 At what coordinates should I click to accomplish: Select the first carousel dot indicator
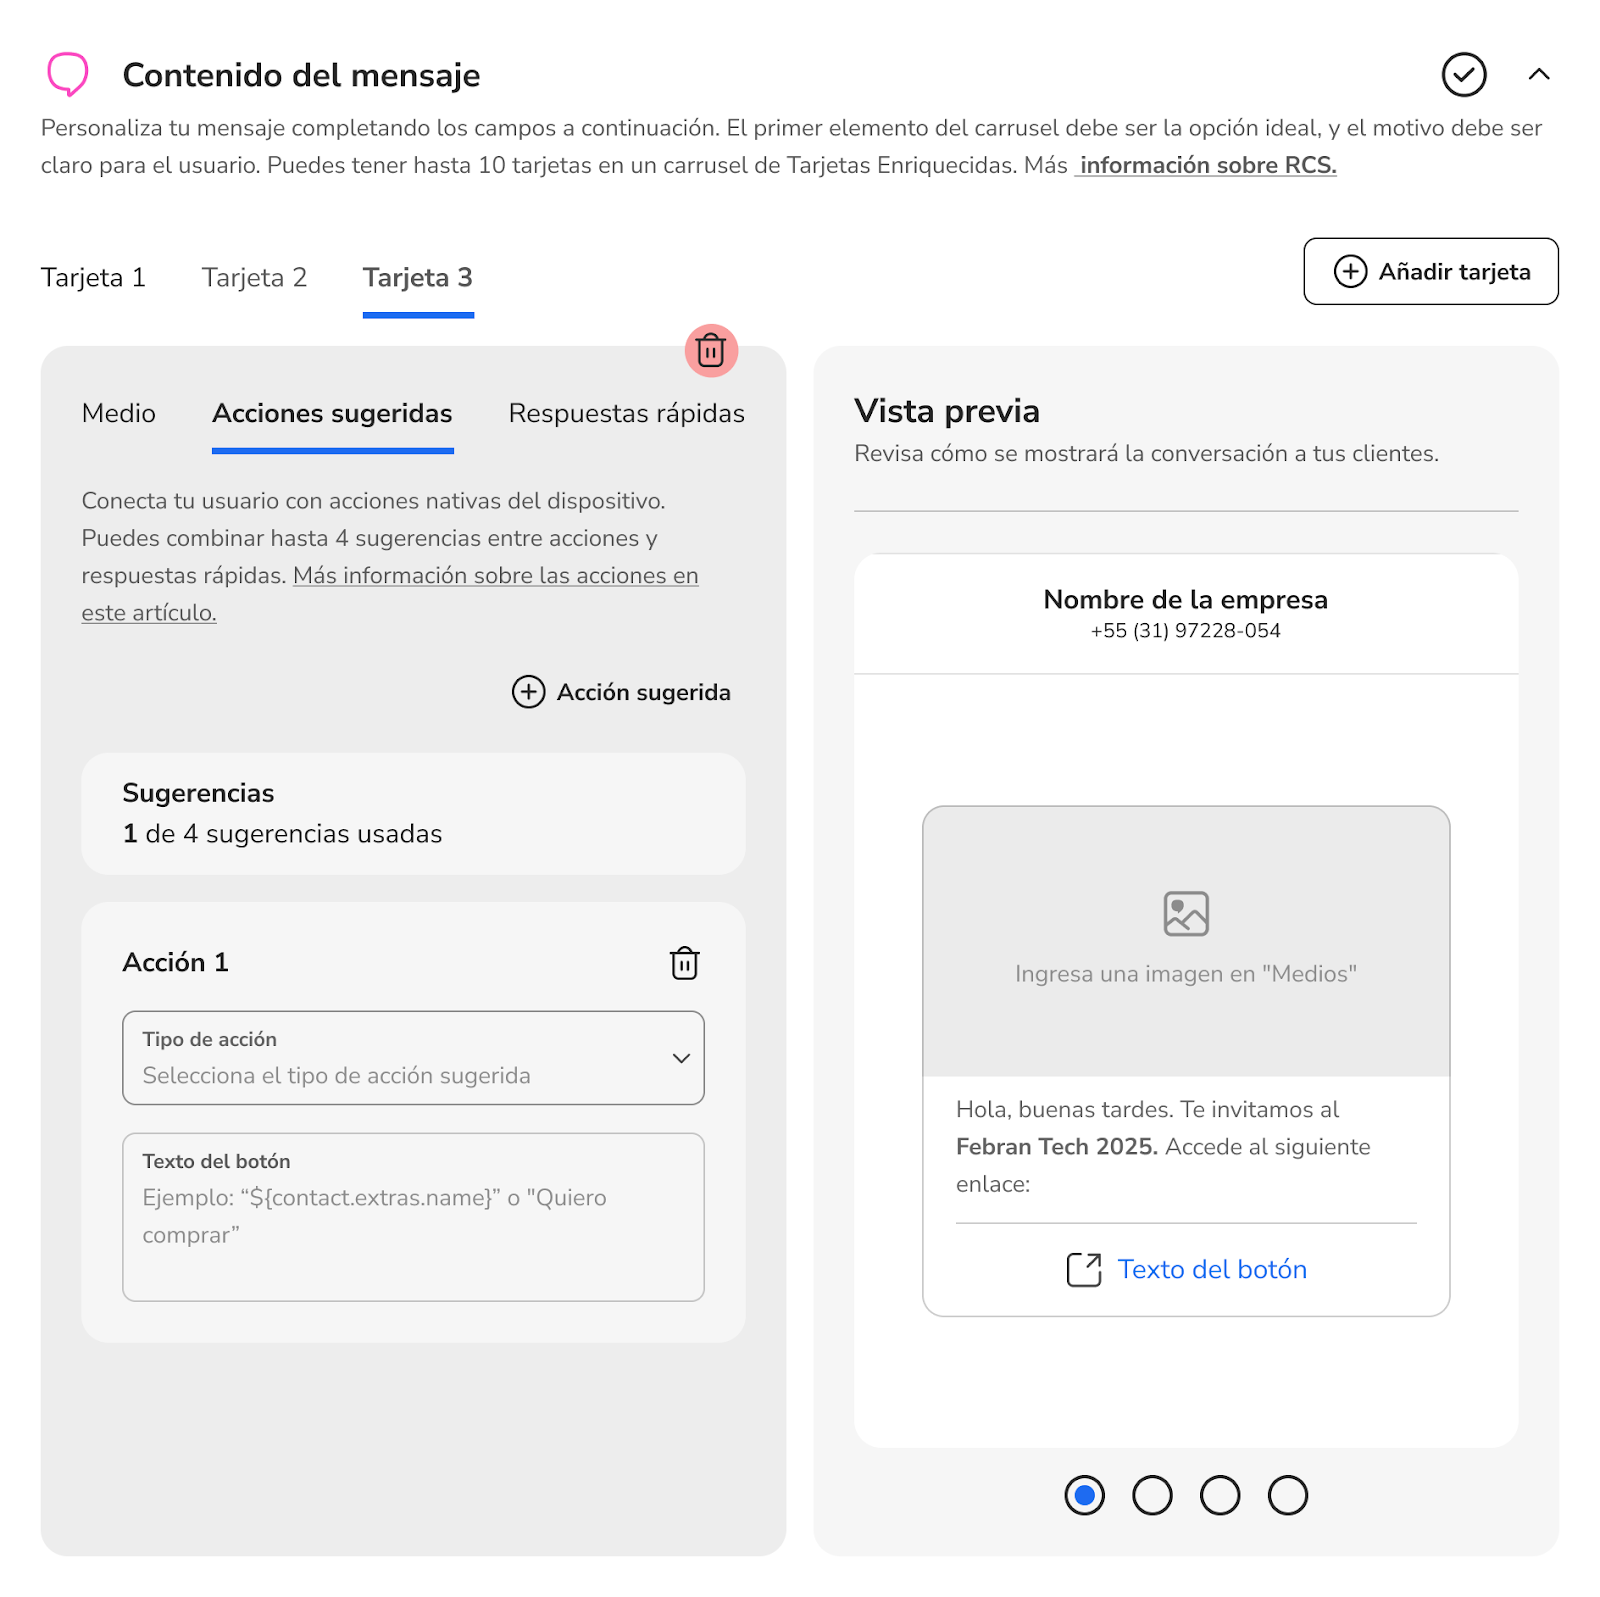1084,1496
